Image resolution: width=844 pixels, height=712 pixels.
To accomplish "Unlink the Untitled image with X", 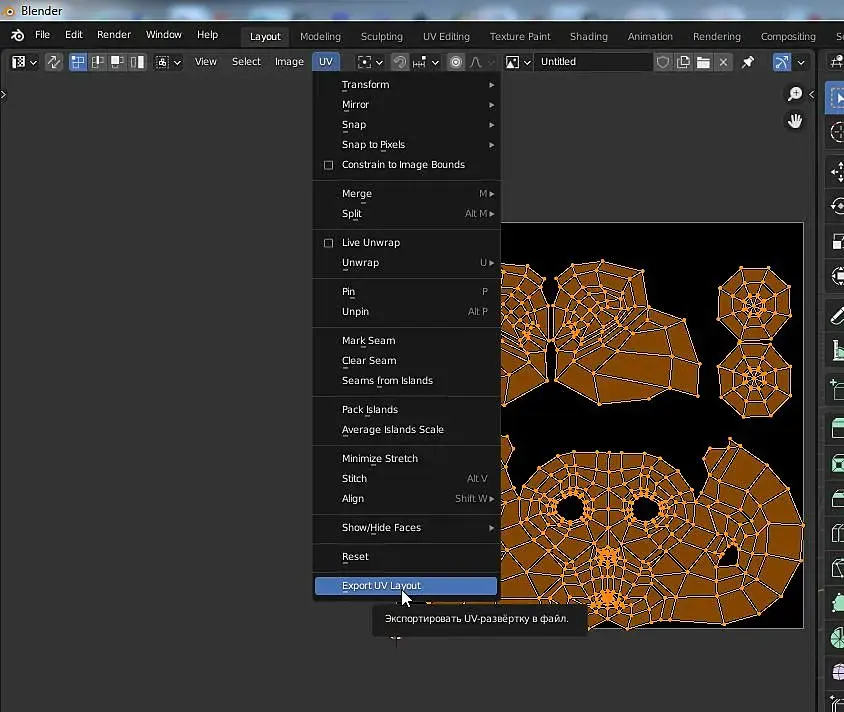I will (724, 62).
